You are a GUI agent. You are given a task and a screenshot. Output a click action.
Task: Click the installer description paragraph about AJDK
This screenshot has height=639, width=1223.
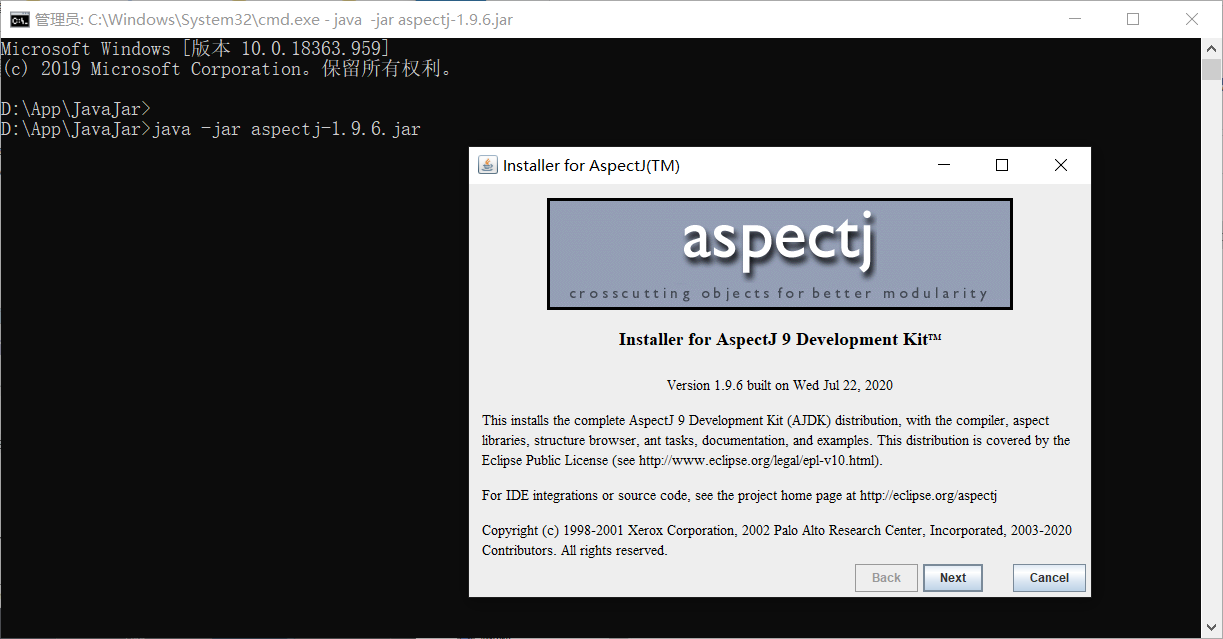click(x=776, y=440)
